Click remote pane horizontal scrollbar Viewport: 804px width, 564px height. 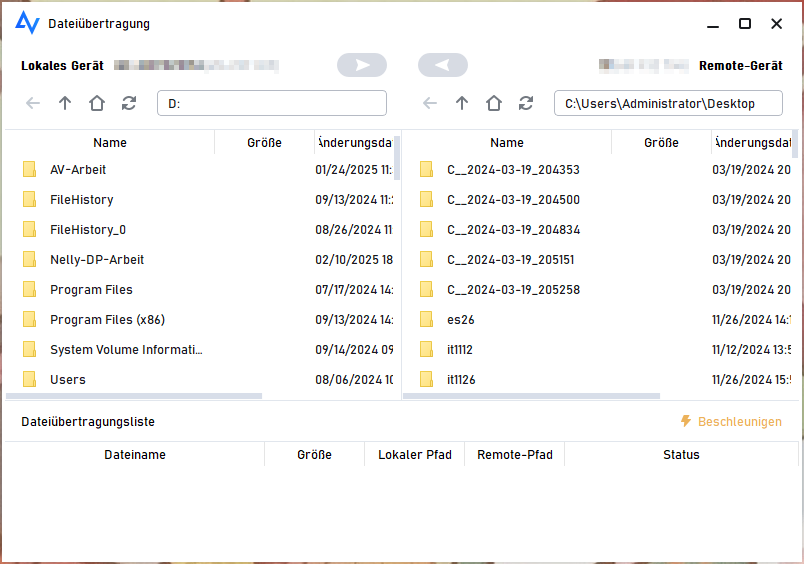[x=531, y=396]
